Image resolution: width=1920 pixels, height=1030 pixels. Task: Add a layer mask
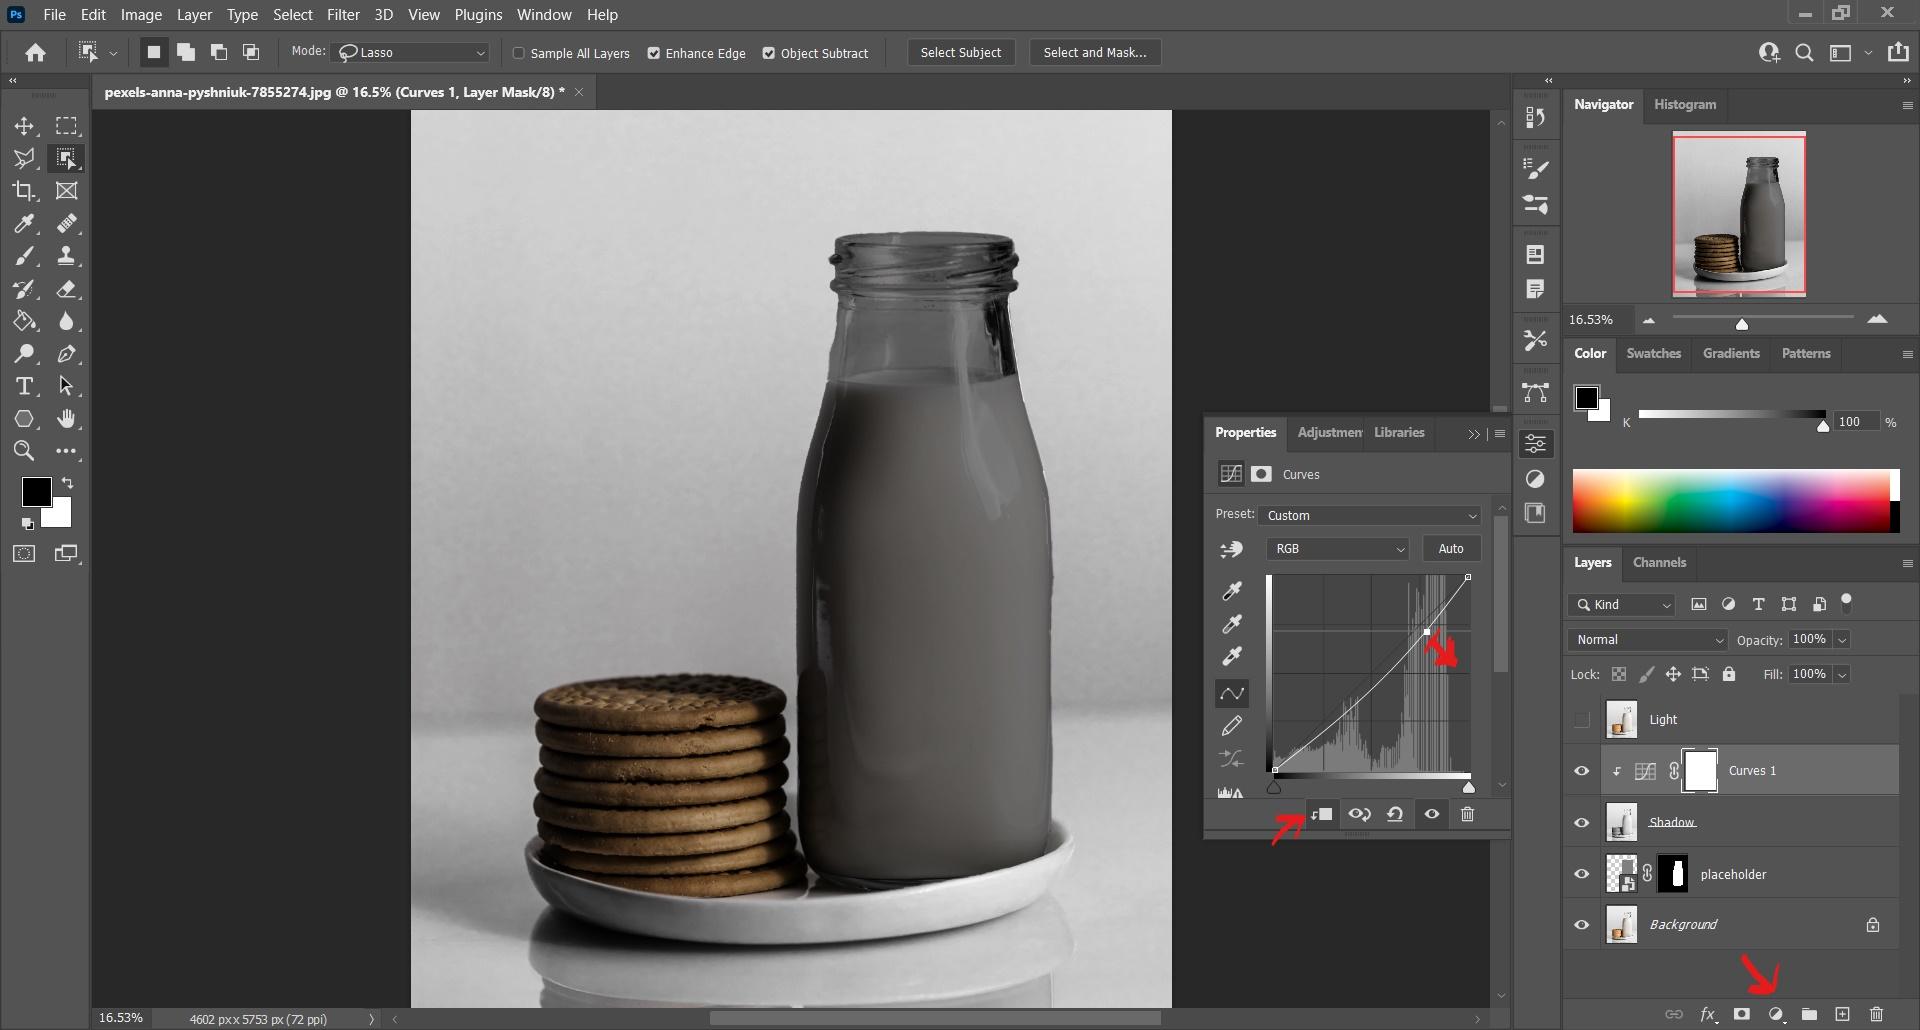tap(1742, 1014)
